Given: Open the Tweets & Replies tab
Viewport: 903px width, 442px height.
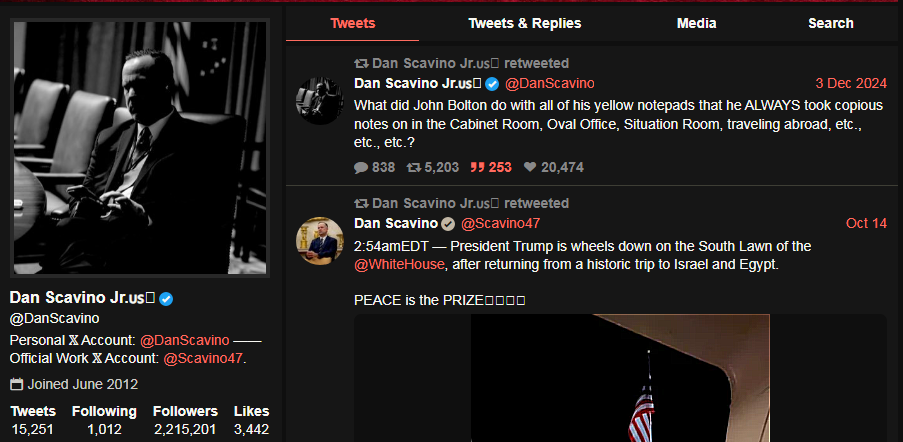Looking at the screenshot, I should pos(524,23).
